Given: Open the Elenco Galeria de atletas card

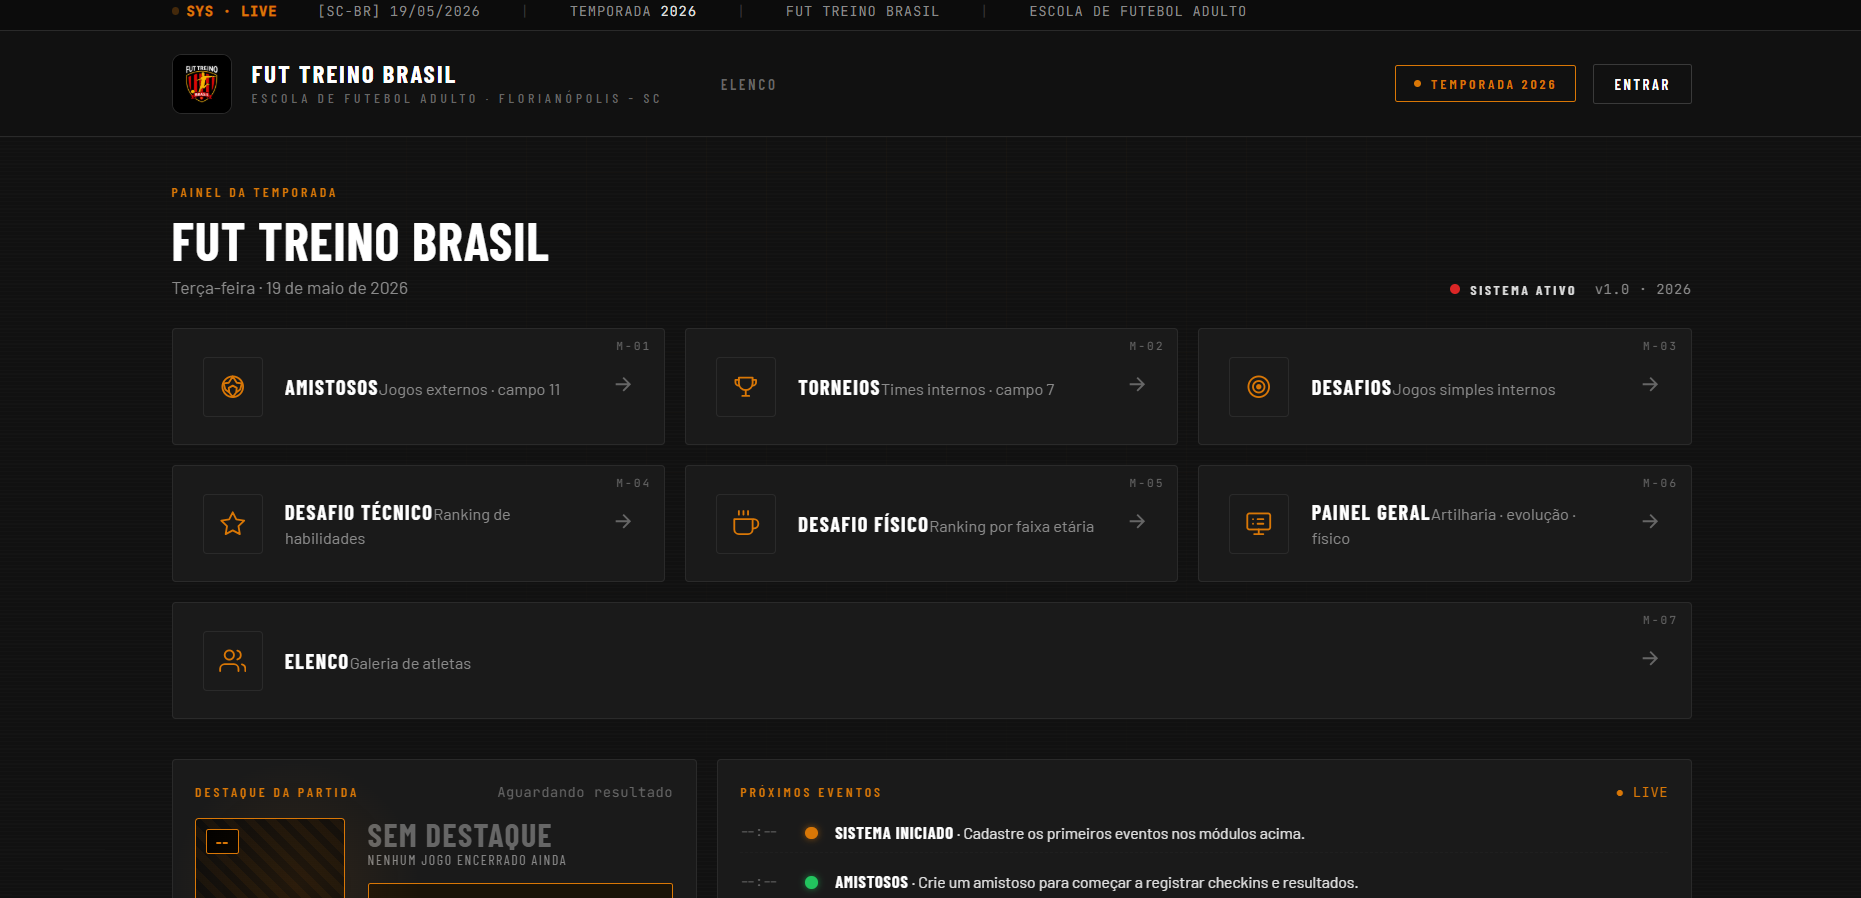Looking at the screenshot, I should coord(931,660).
